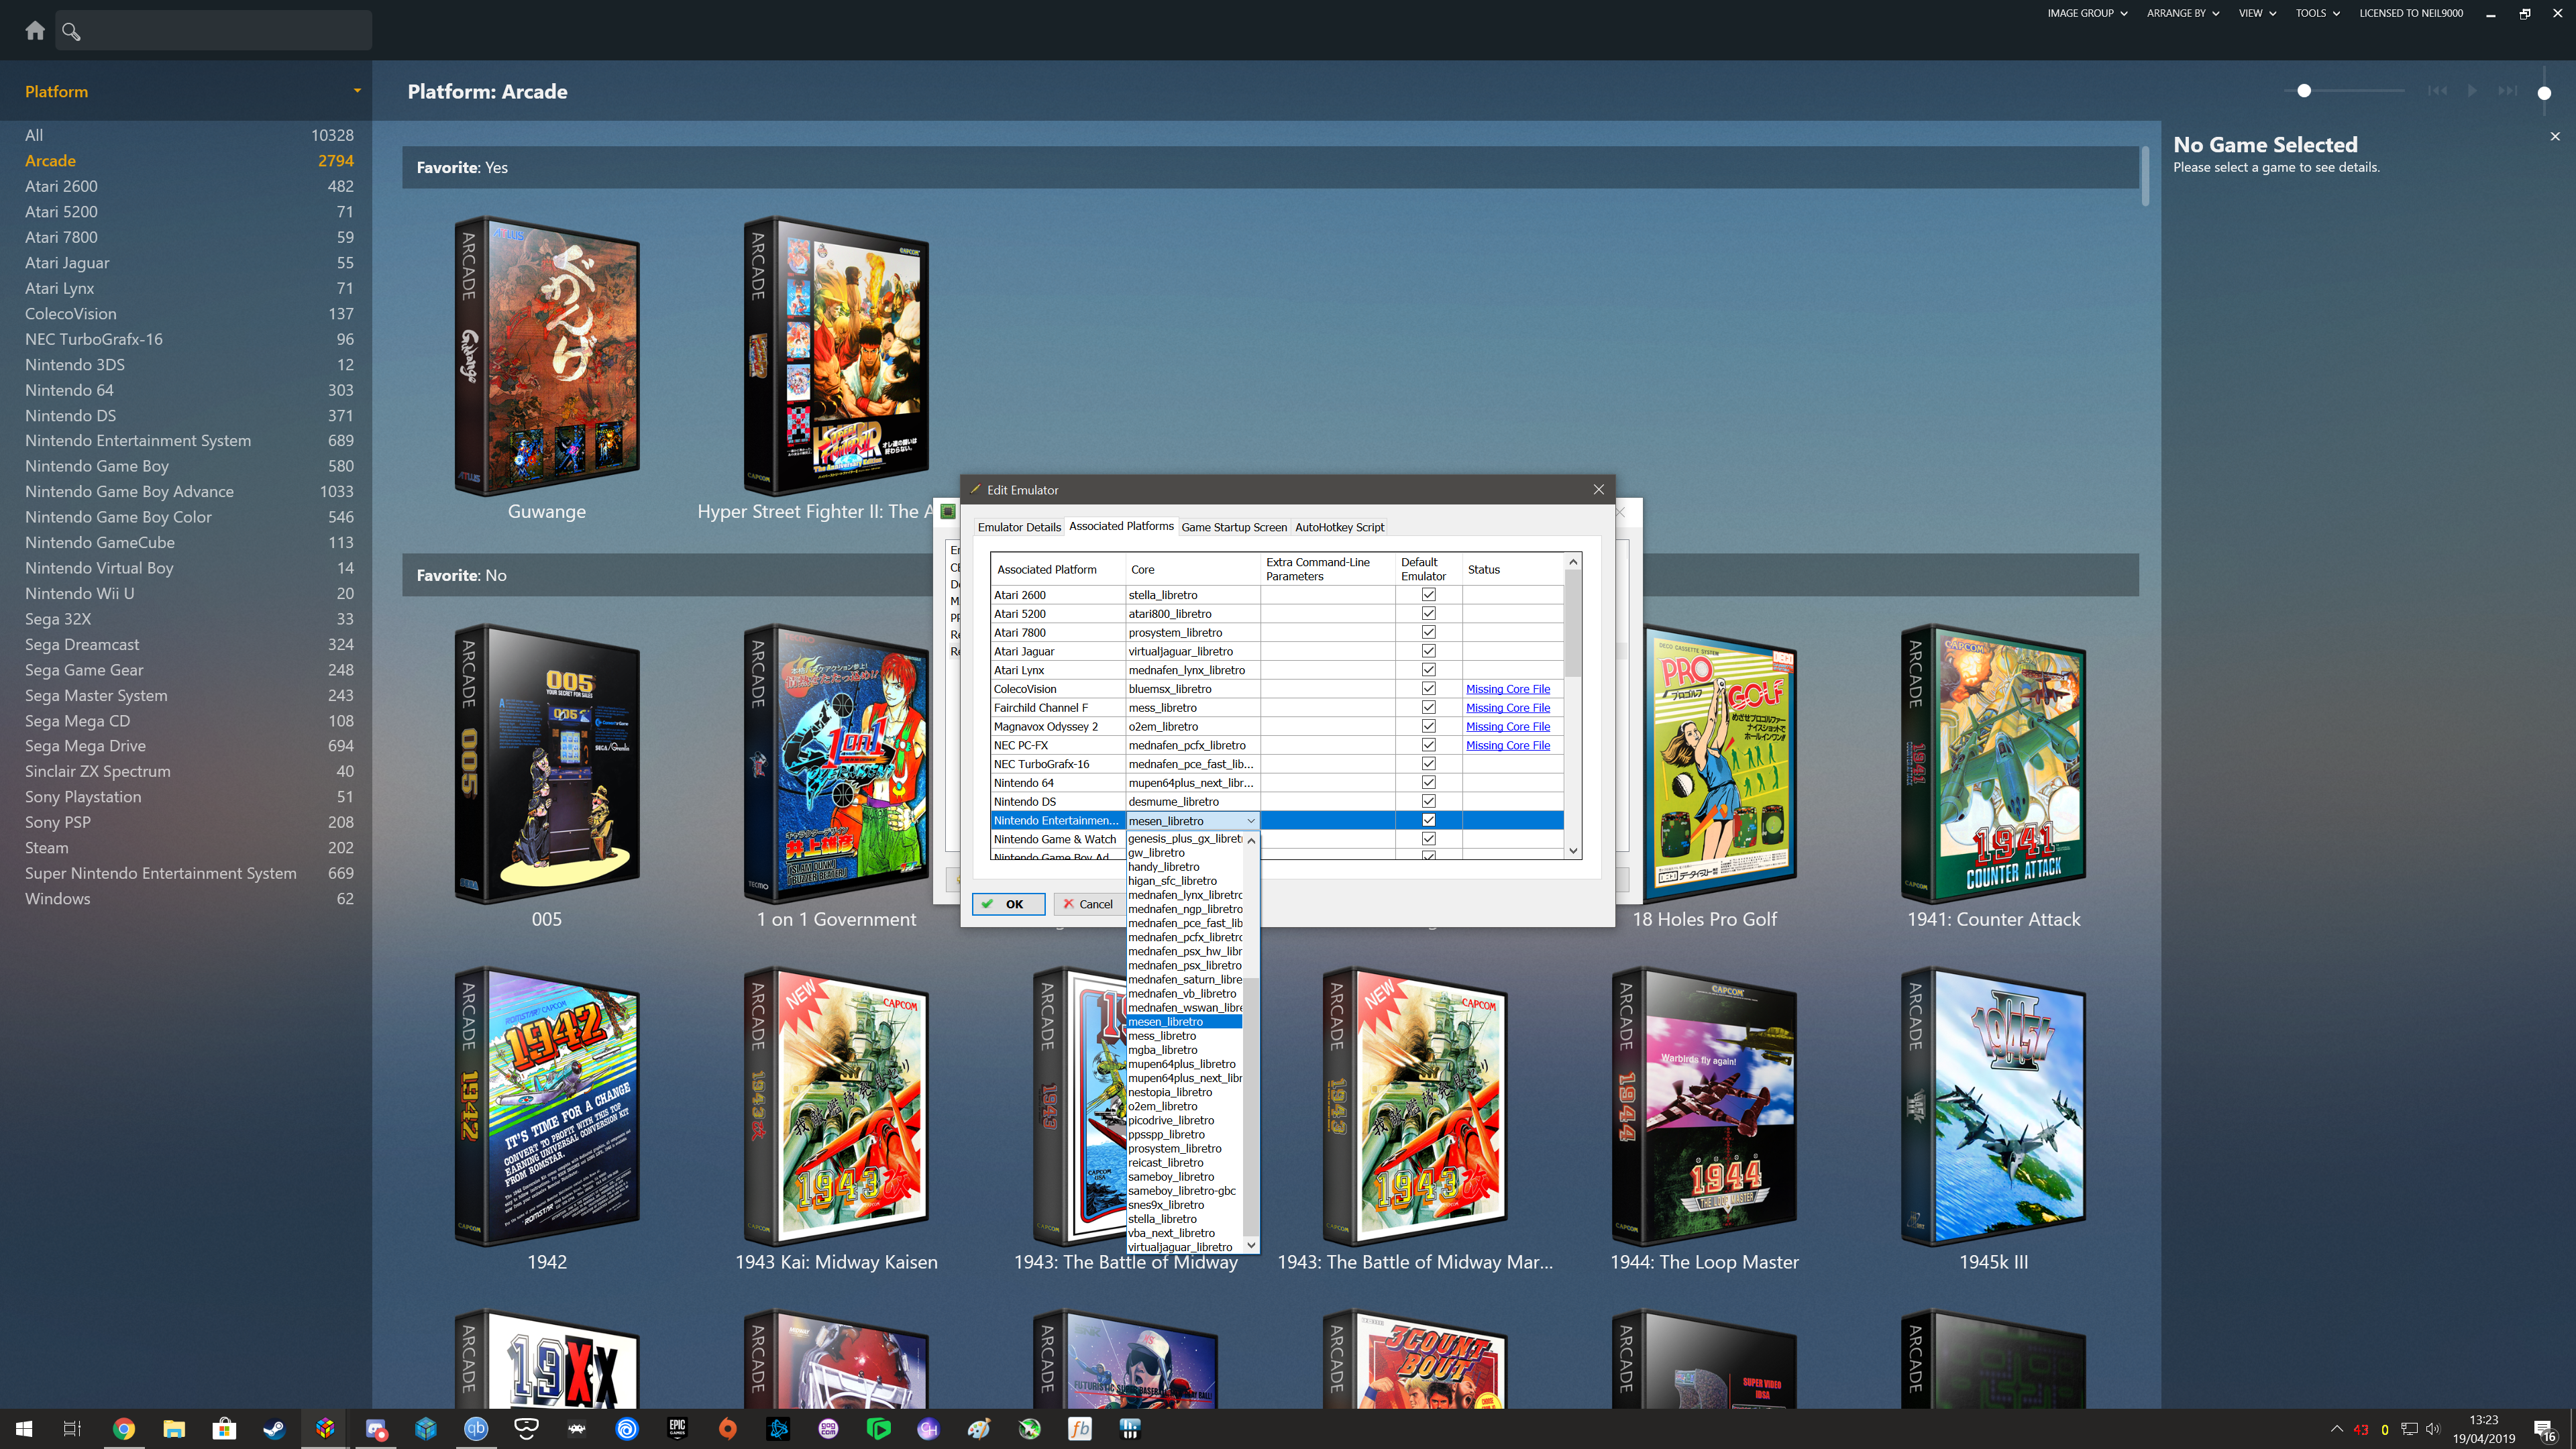The height and width of the screenshot is (1449, 2576).
Task: Open Missing Core File link for Fairchild Channel F
Action: tap(1508, 708)
